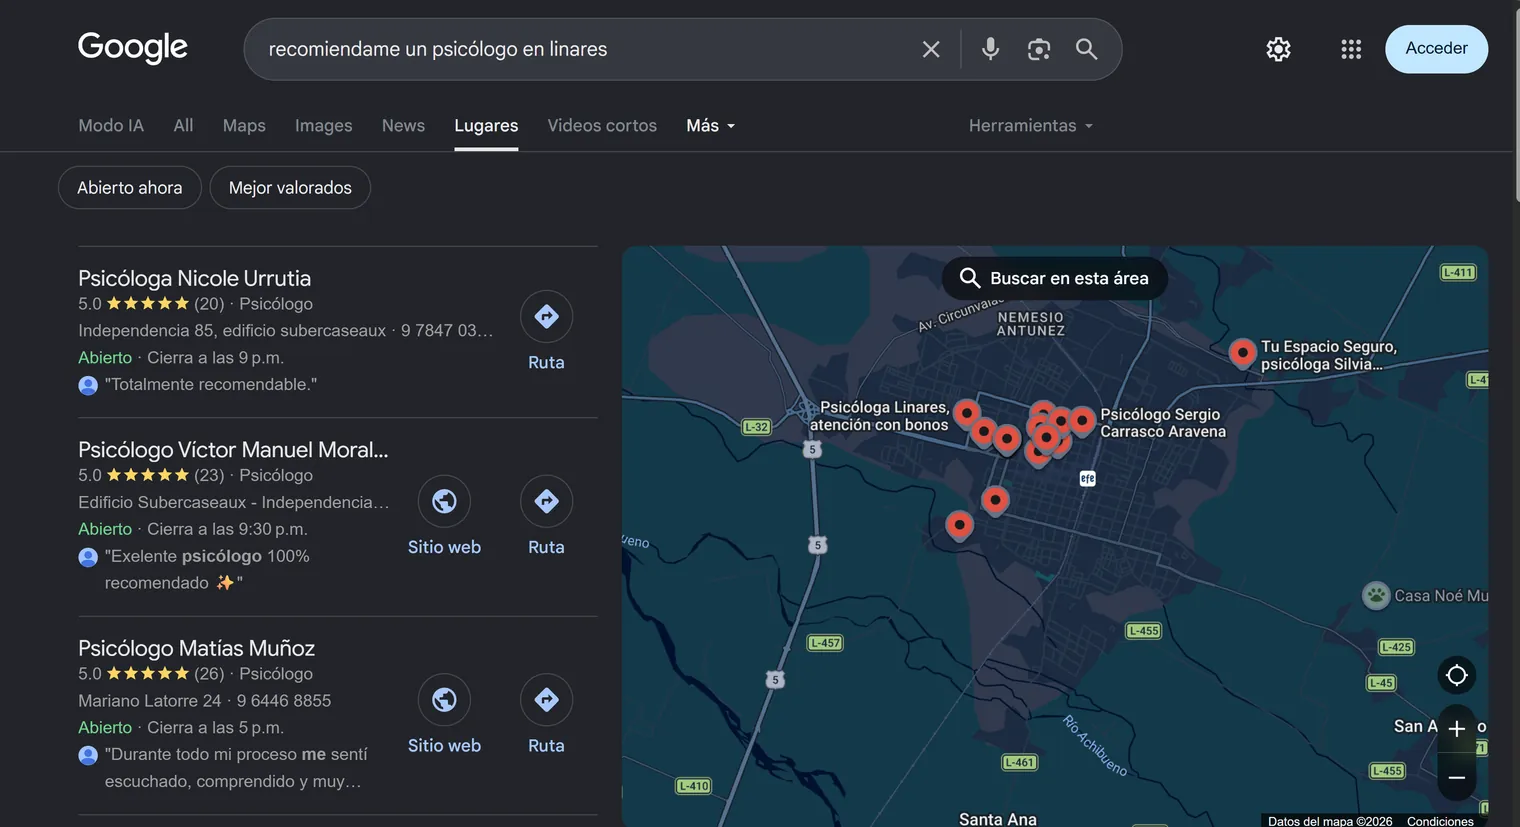Open quick settings gear icon

(1278, 49)
